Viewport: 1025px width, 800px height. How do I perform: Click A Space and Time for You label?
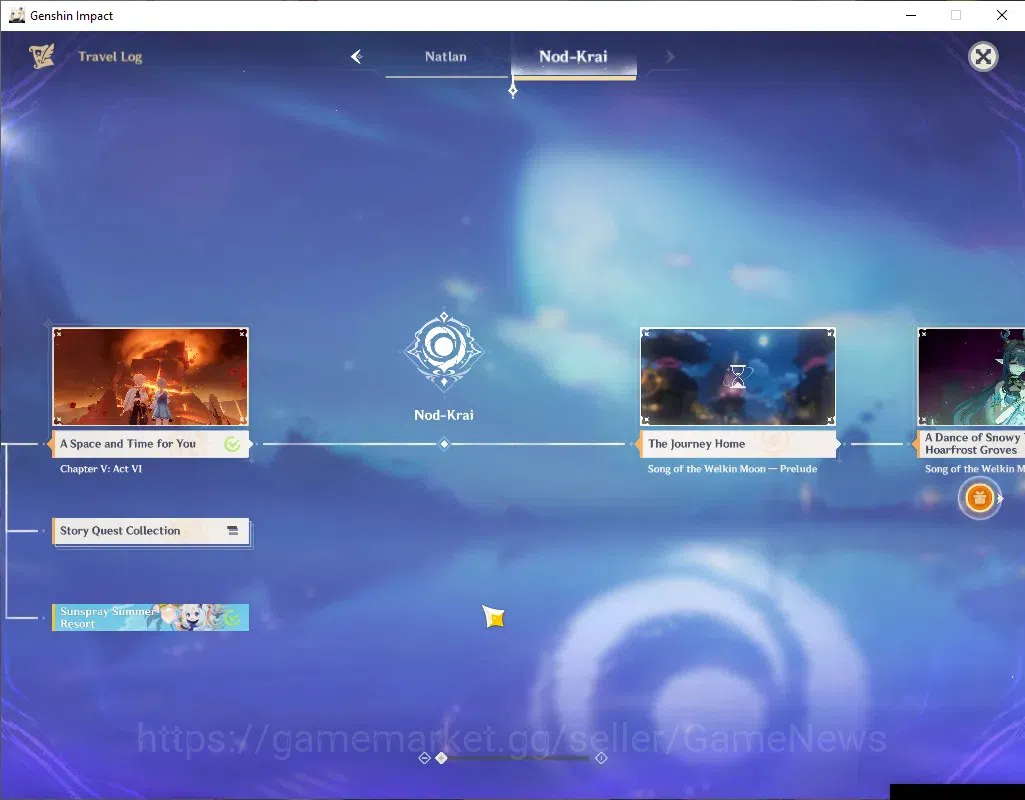click(x=150, y=444)
